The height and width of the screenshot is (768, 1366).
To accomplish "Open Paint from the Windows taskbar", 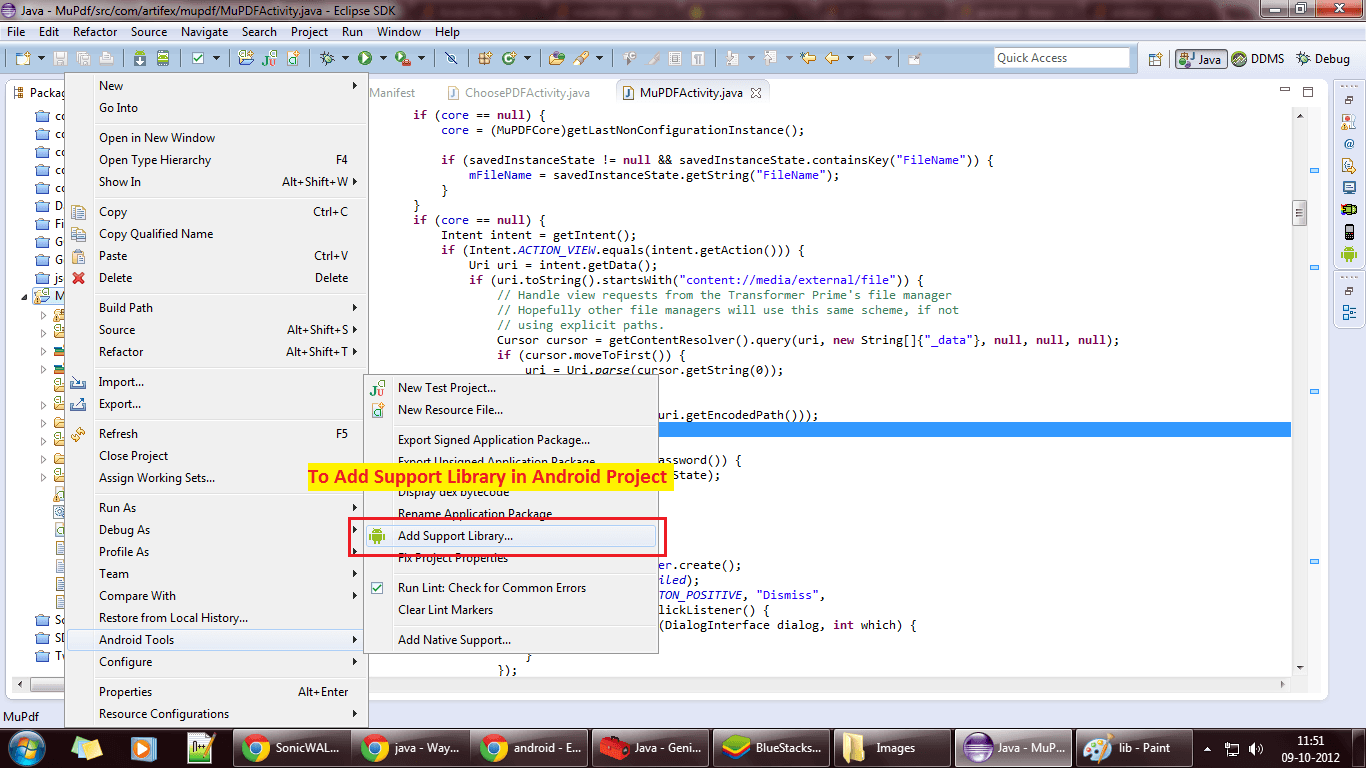I will coord(1122,748).
